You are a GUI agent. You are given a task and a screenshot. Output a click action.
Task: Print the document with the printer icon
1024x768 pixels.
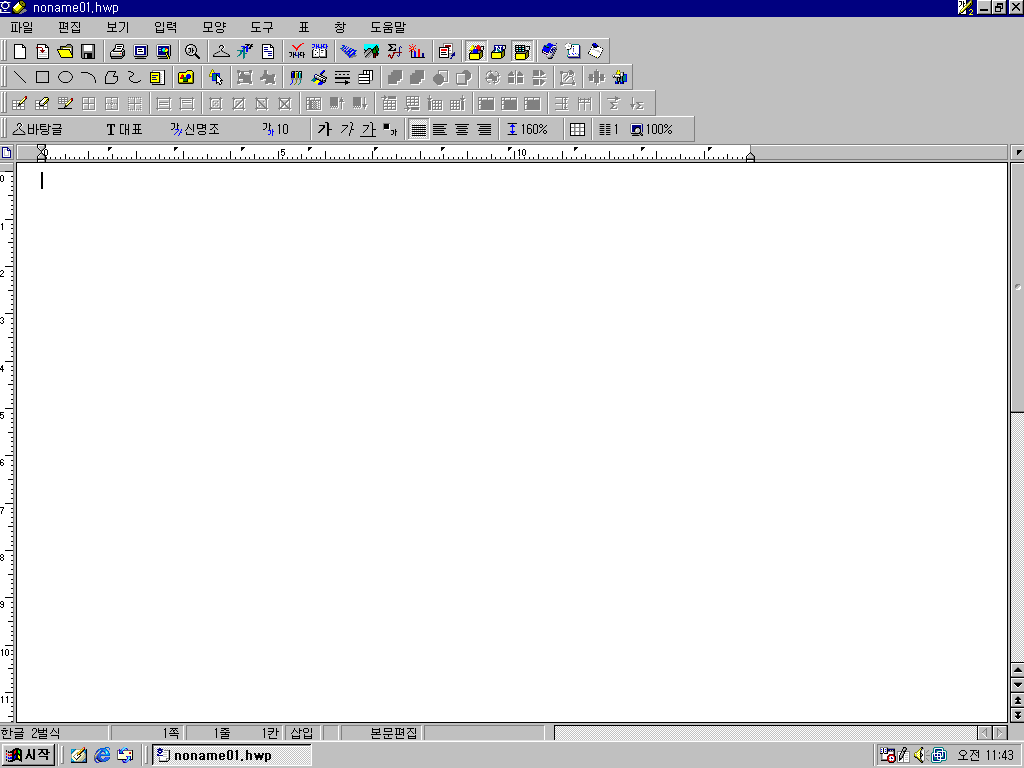coord(118,52)
